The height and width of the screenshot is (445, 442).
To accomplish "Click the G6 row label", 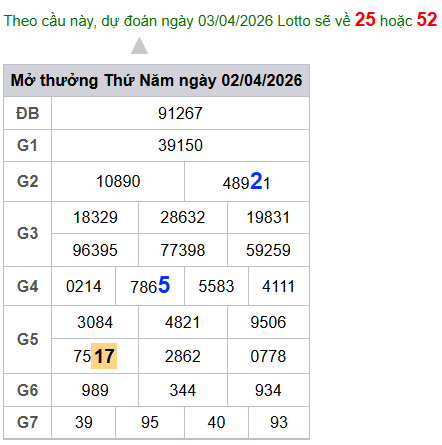I will point(28,390).
